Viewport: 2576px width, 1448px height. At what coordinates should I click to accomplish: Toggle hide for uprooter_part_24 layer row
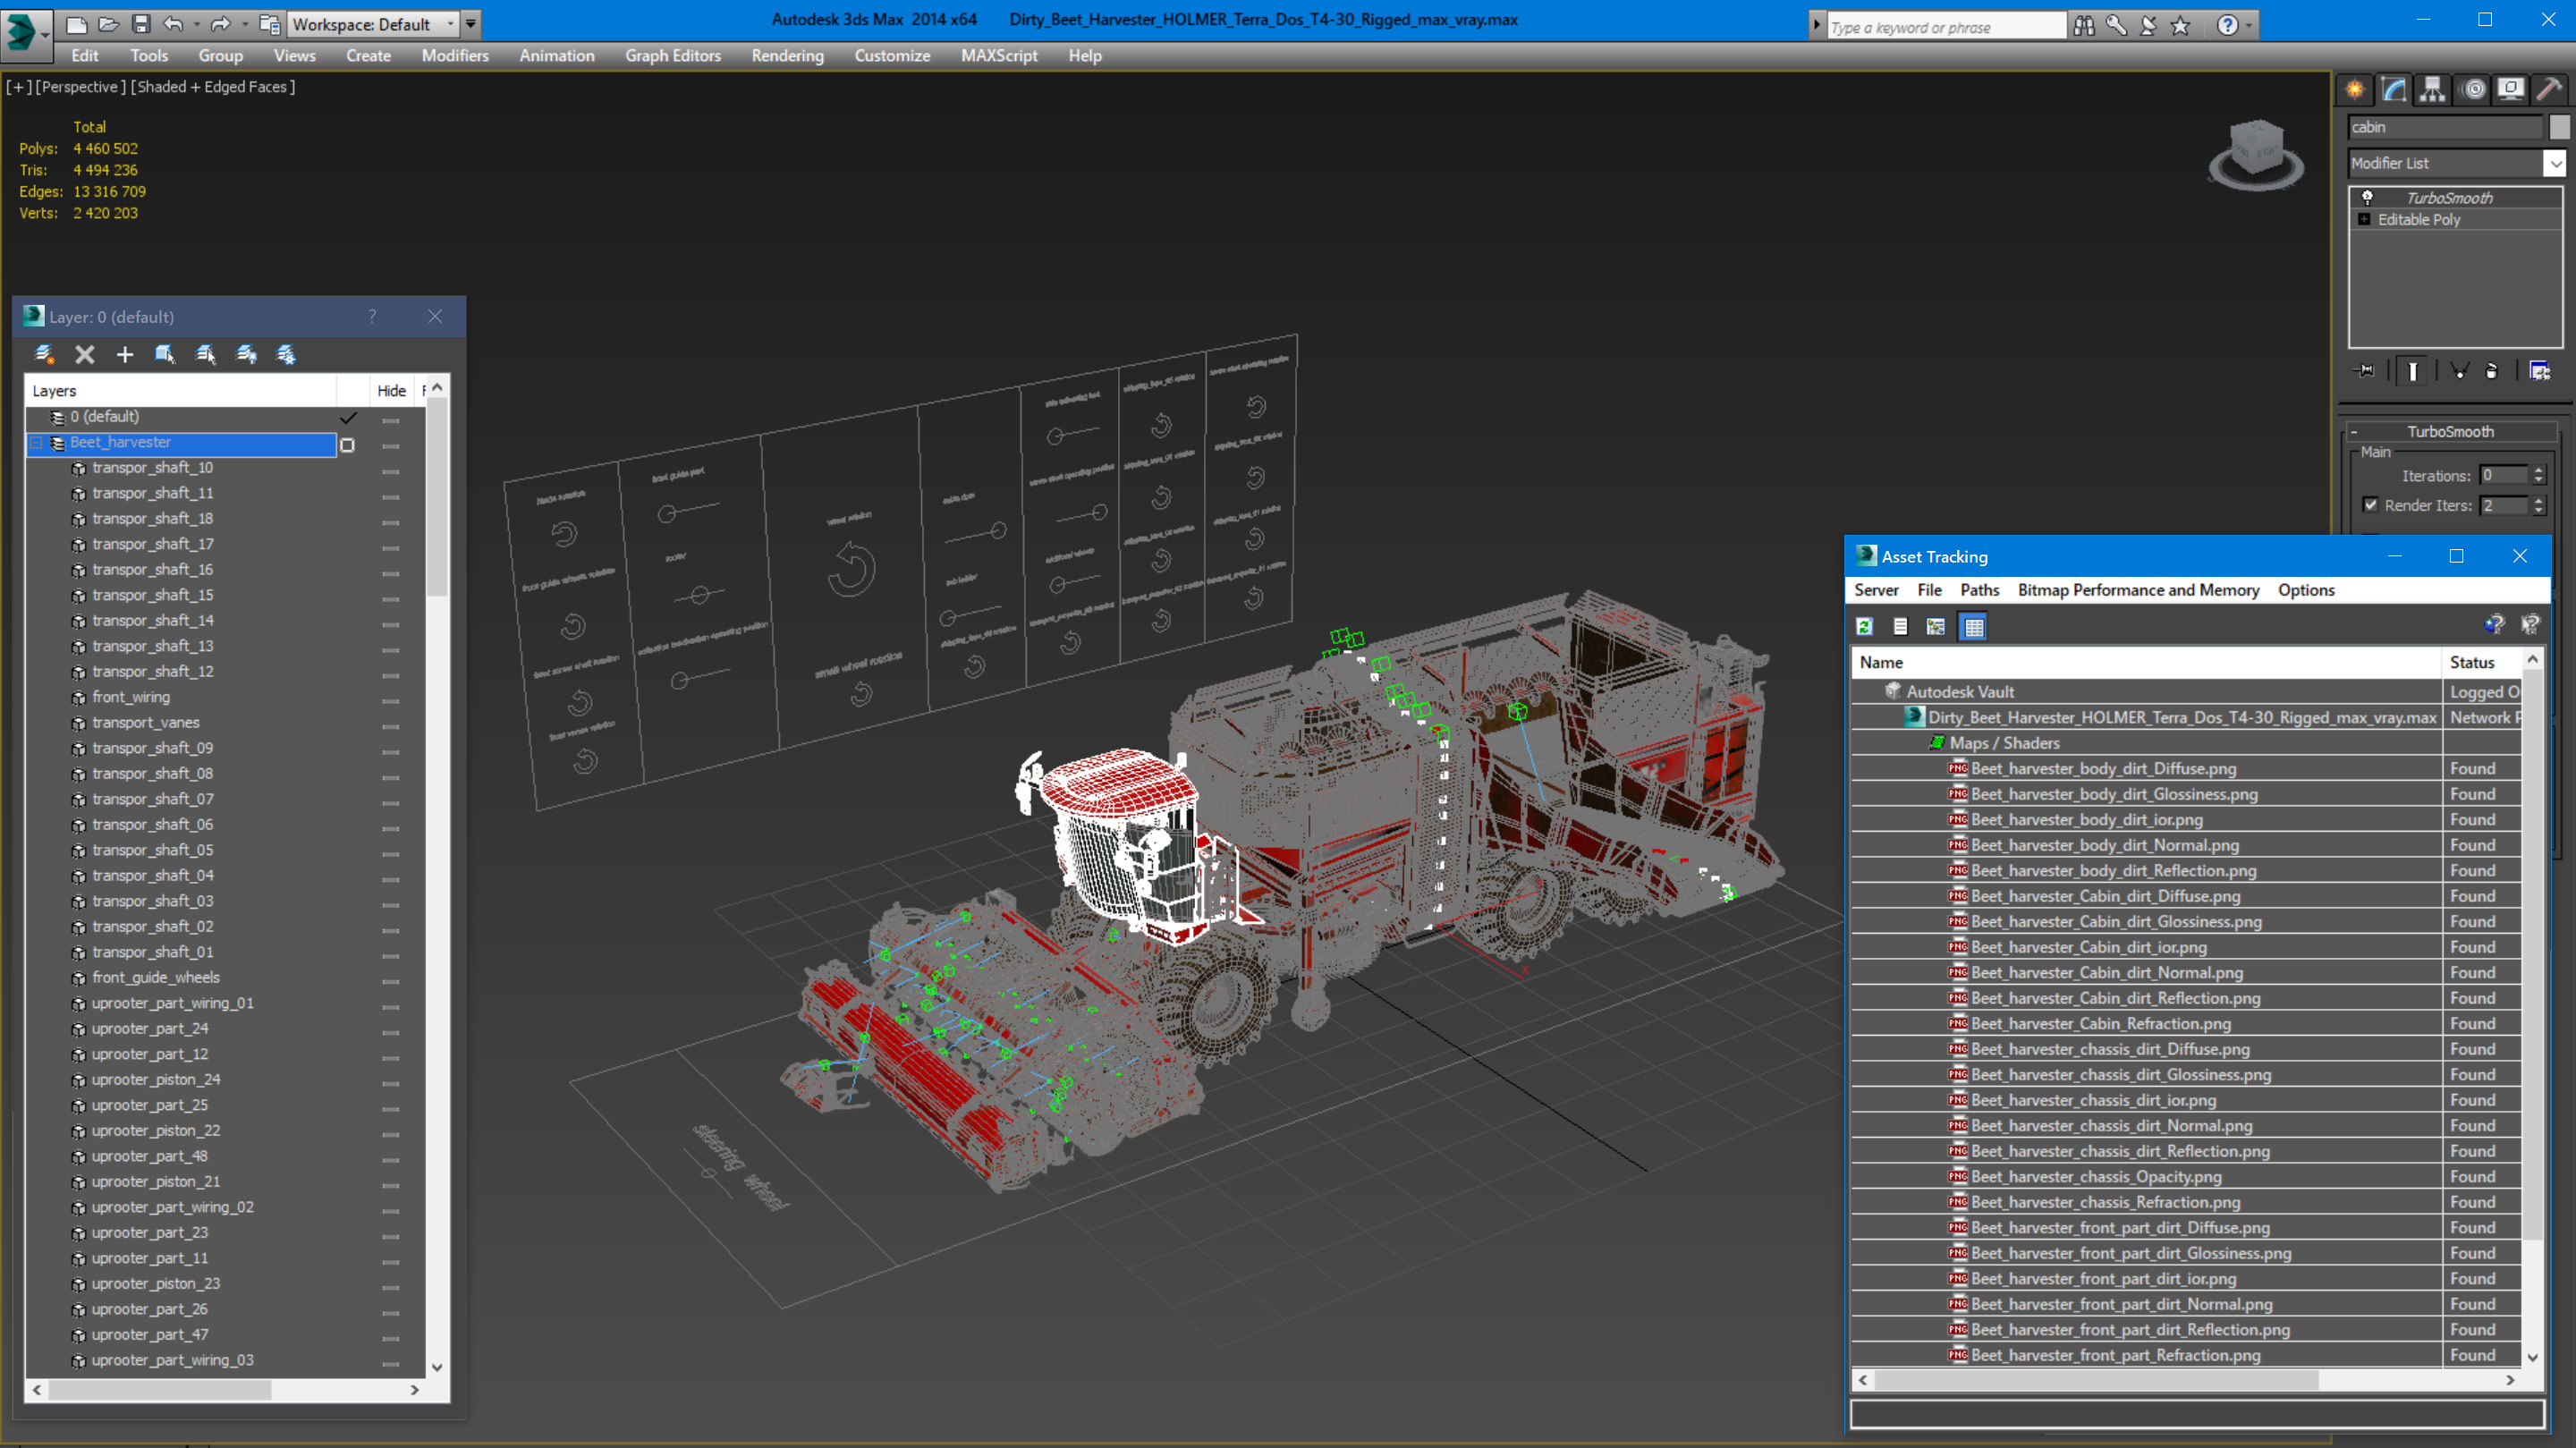click(391, 1033)
